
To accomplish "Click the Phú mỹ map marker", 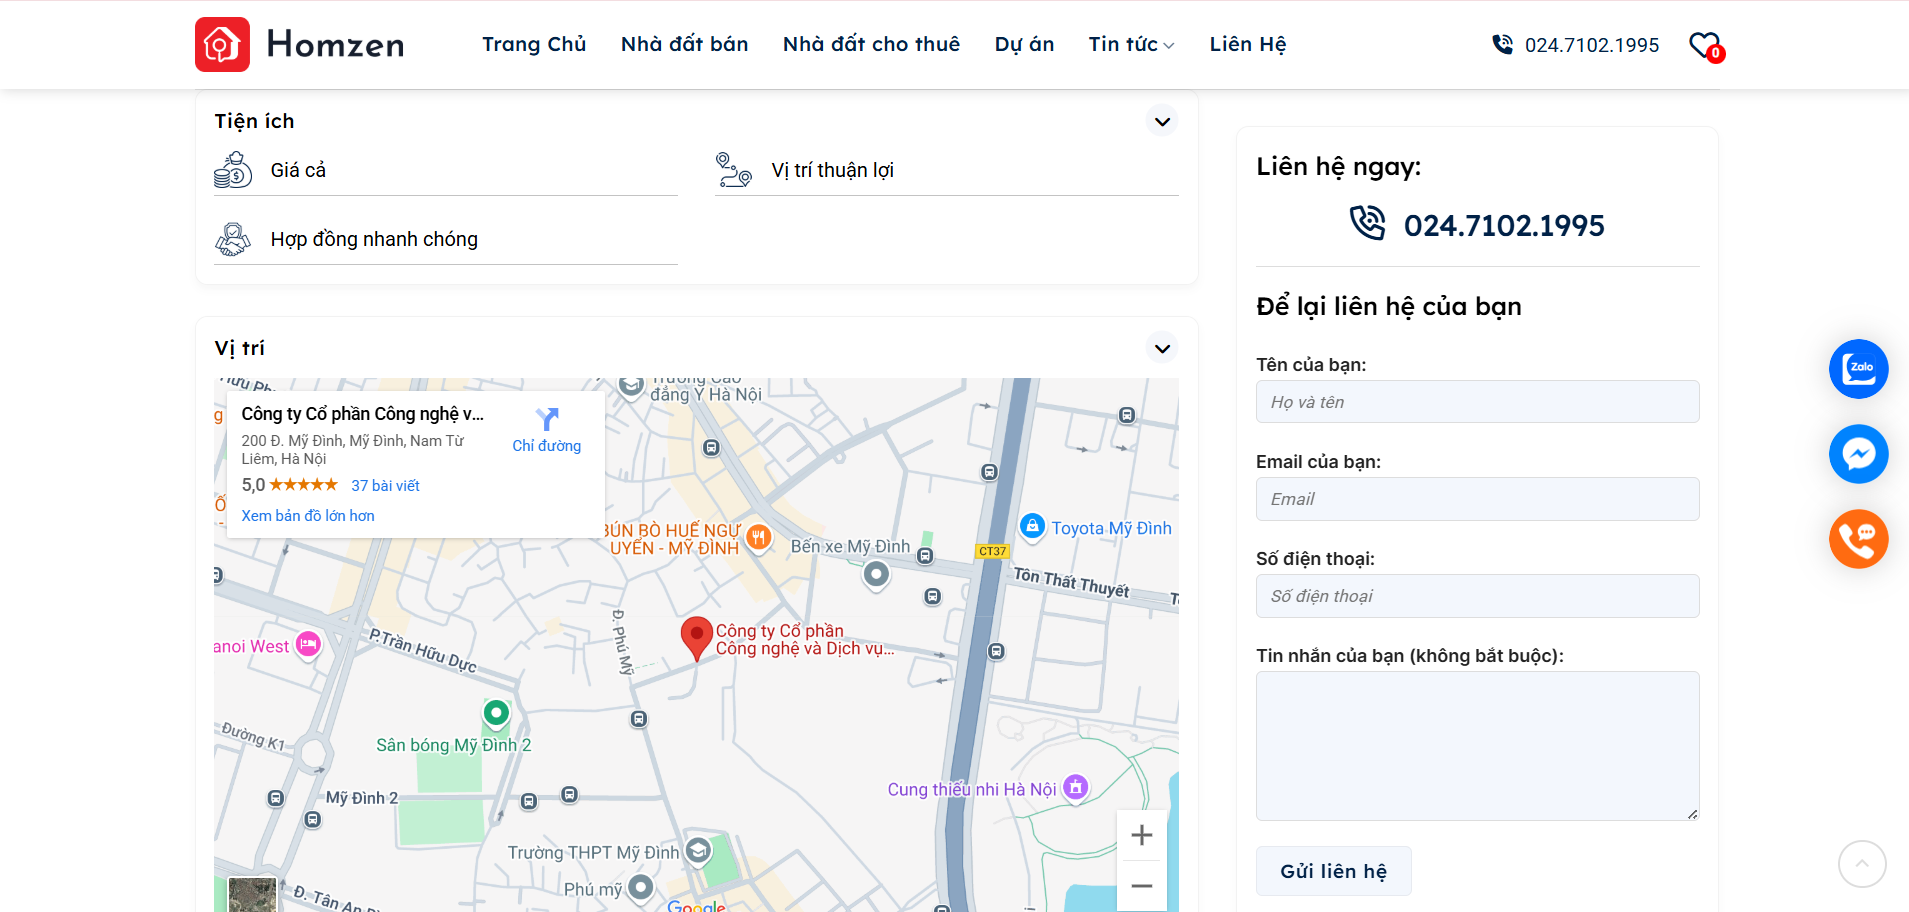I will [x=641, y=888].
